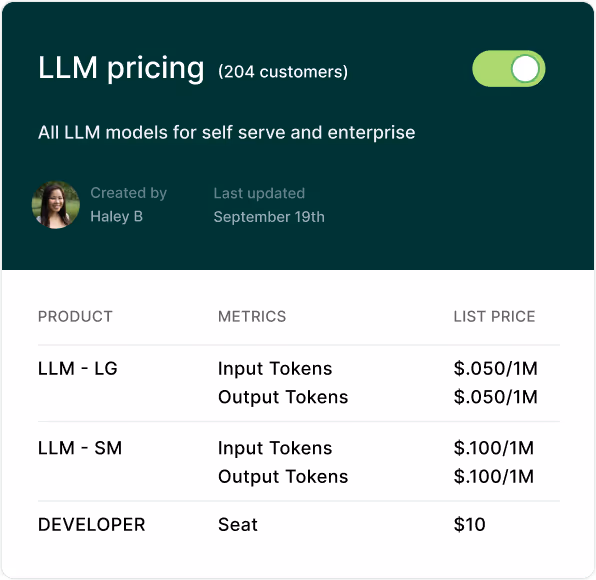Image resolution: width=596 pixels, height=580 pixels.
Task: Select the DEVELOPER product row
Action: [x=299, y=525]
